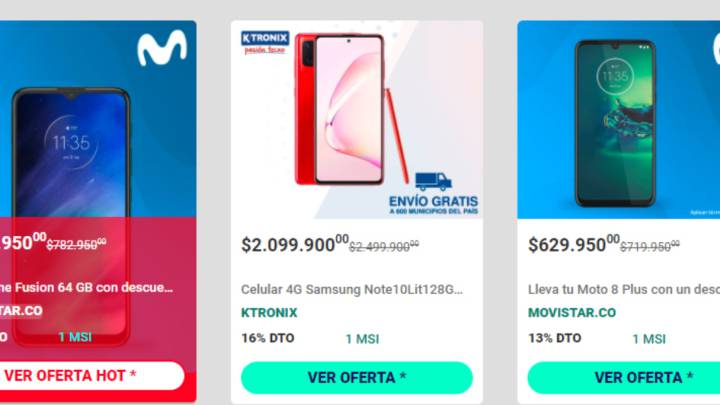Screen dimensions: 720x405
Task: Click the Envío Gratis banner text
Action: tap(433, 205)
